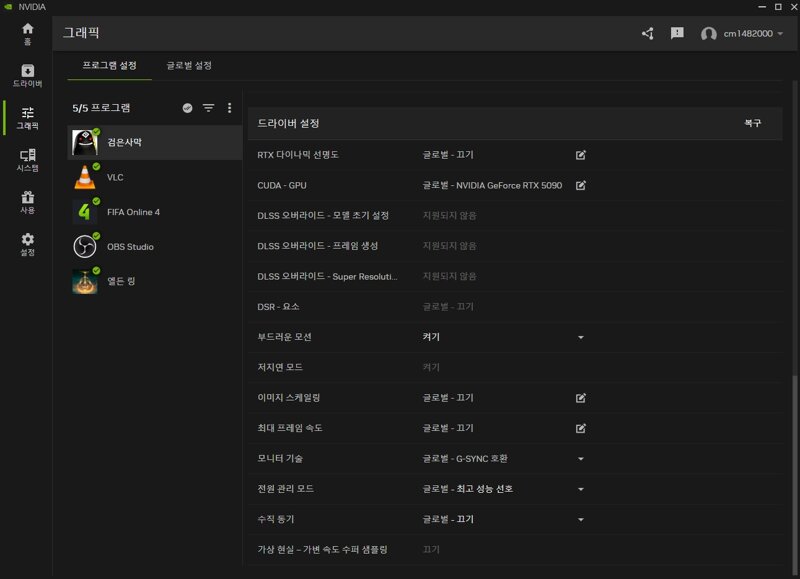Screen dimensions: 800x579
Task: Select the VLC program entry
Action: click(x=155, y=177)
